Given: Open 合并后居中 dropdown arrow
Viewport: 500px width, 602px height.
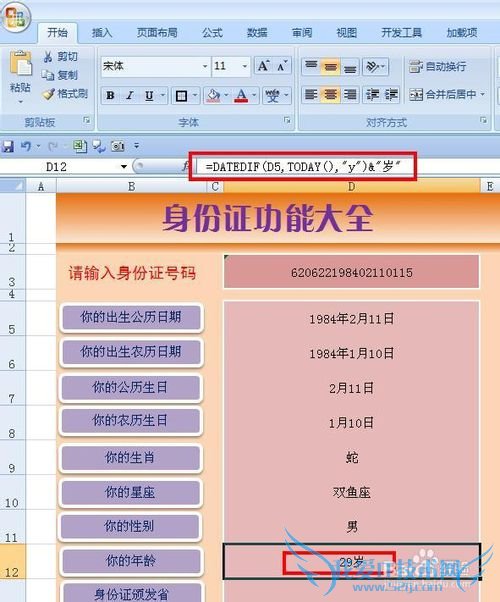Looking at the screenshot, I should click(483, 94).
